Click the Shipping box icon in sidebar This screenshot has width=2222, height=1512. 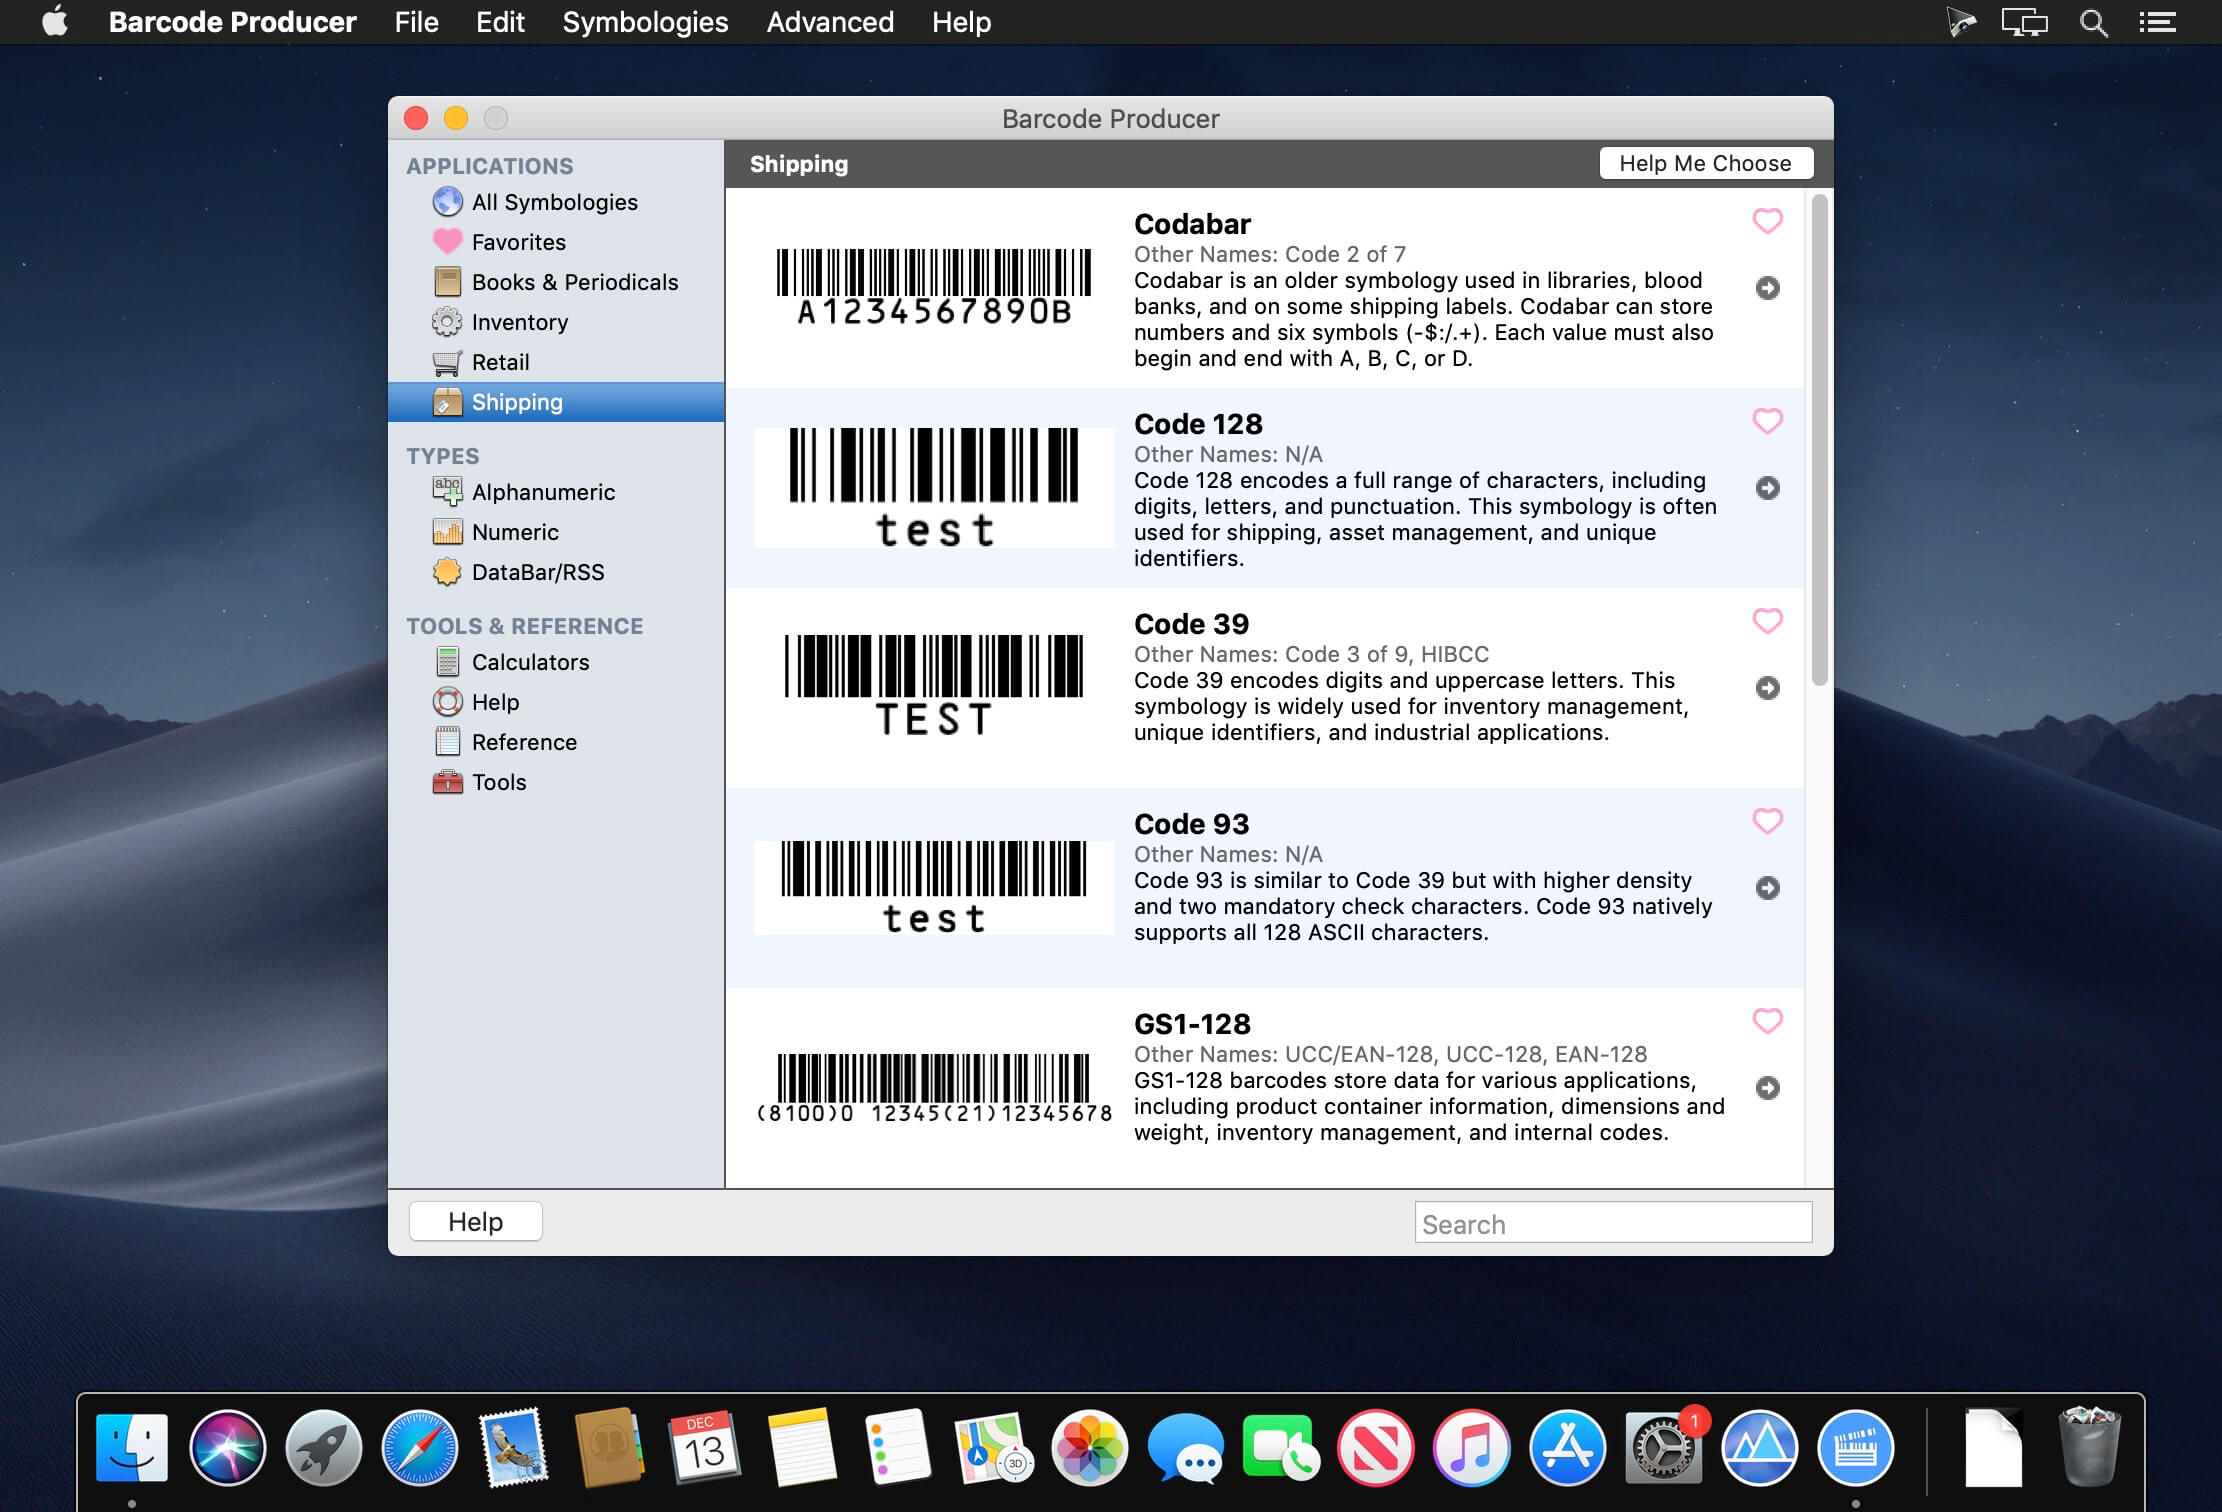[447, 402]
